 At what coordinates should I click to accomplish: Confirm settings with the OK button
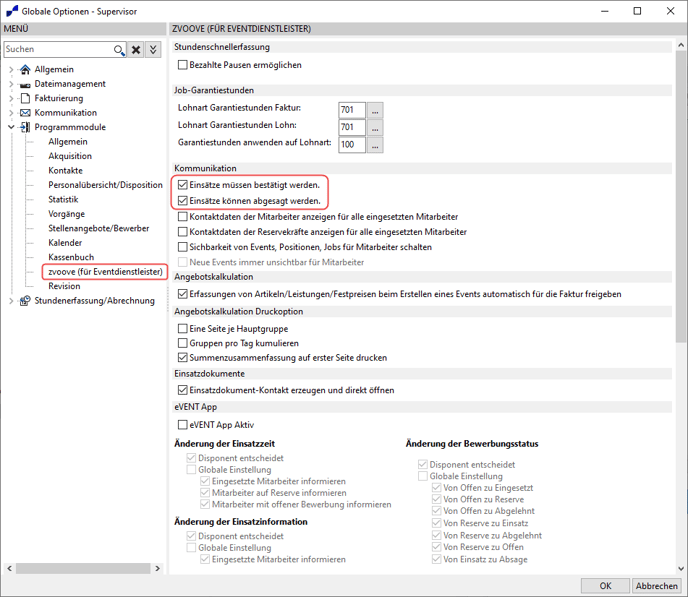605,586
